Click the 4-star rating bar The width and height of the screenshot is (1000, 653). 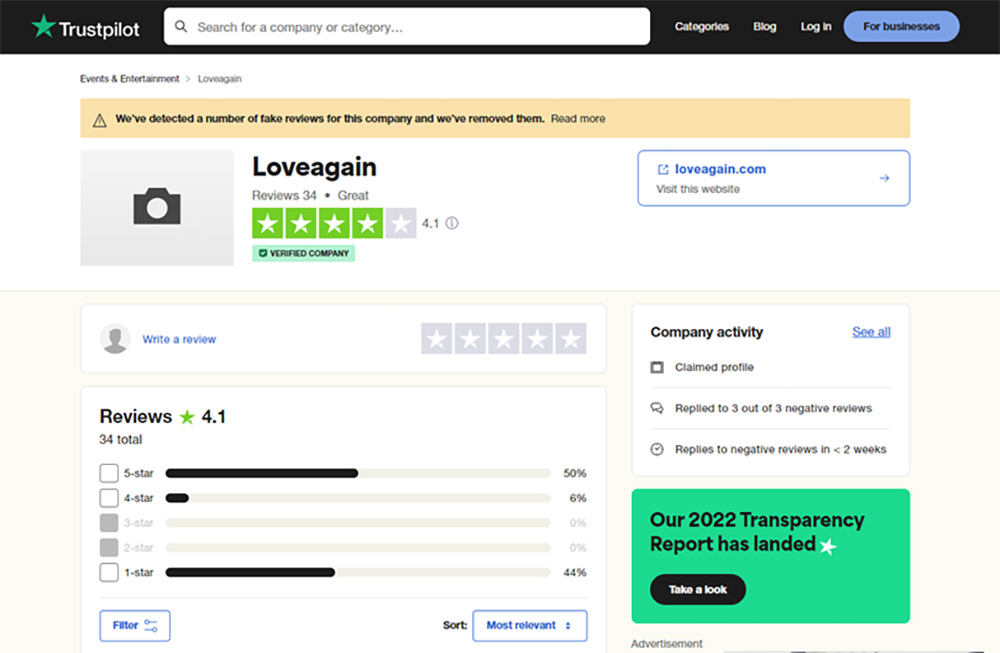(358, 498)
